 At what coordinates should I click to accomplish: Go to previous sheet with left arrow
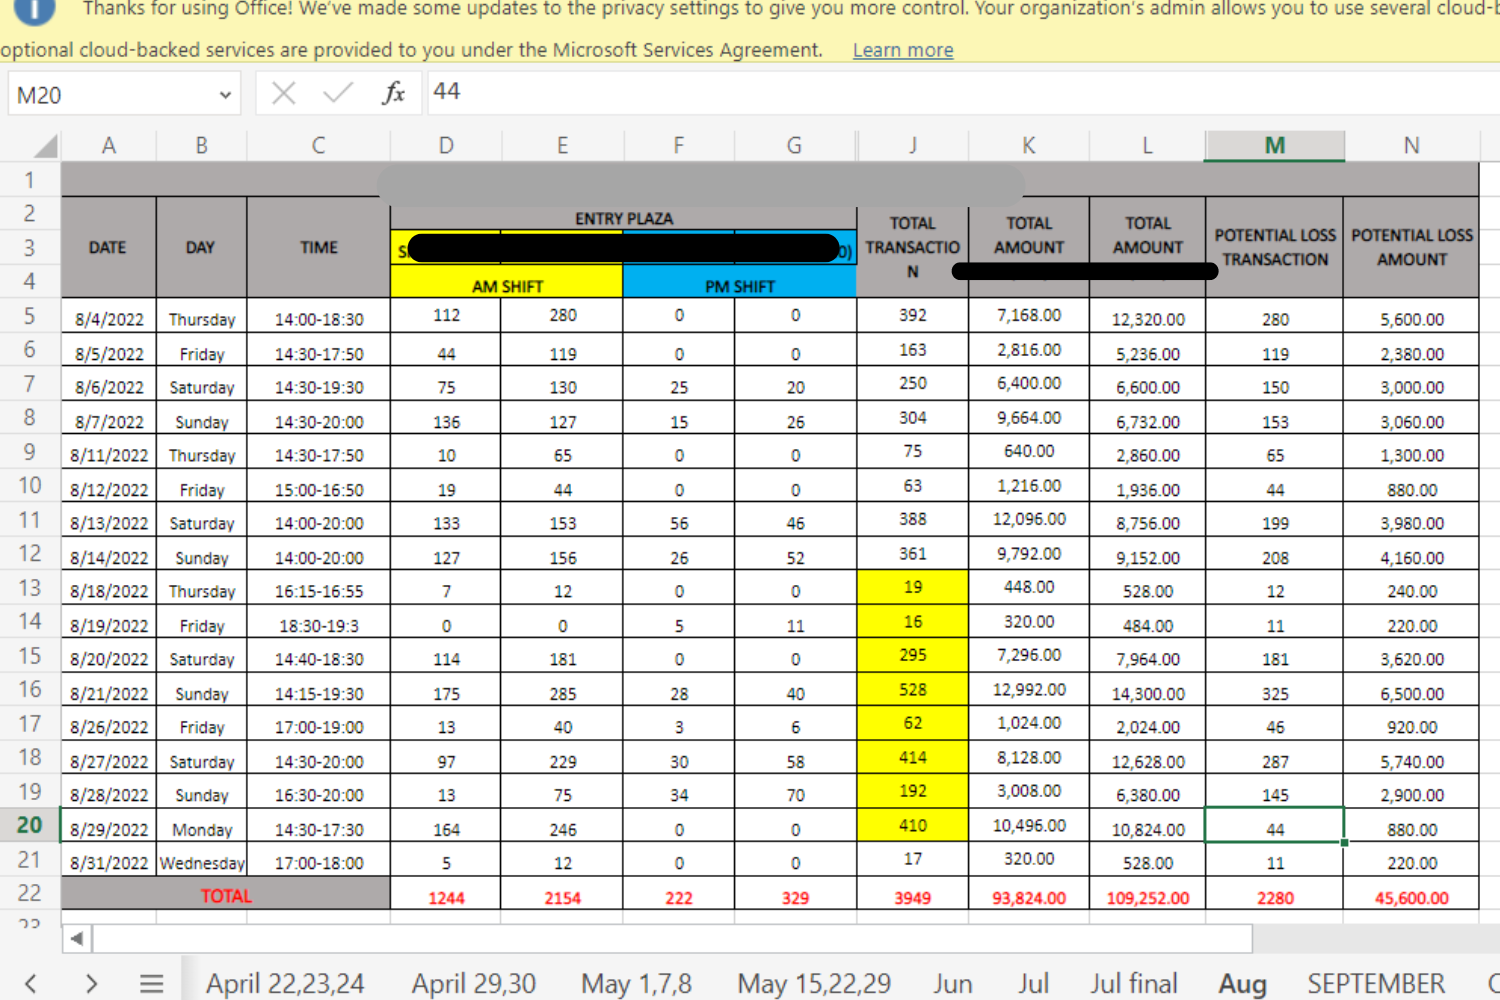(x=31, y=984)
